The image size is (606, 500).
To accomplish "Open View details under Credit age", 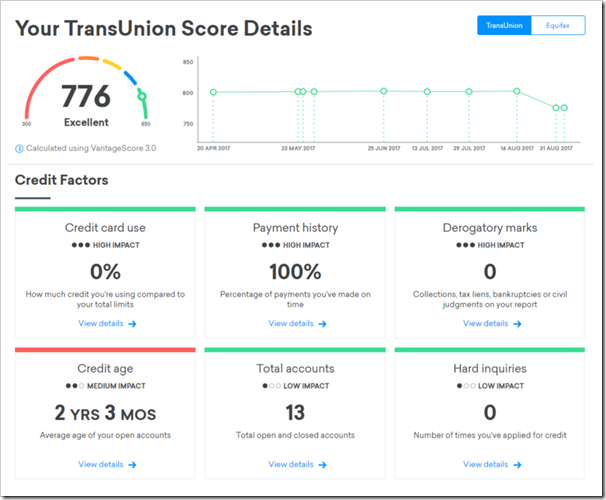I will click(107, 464).
